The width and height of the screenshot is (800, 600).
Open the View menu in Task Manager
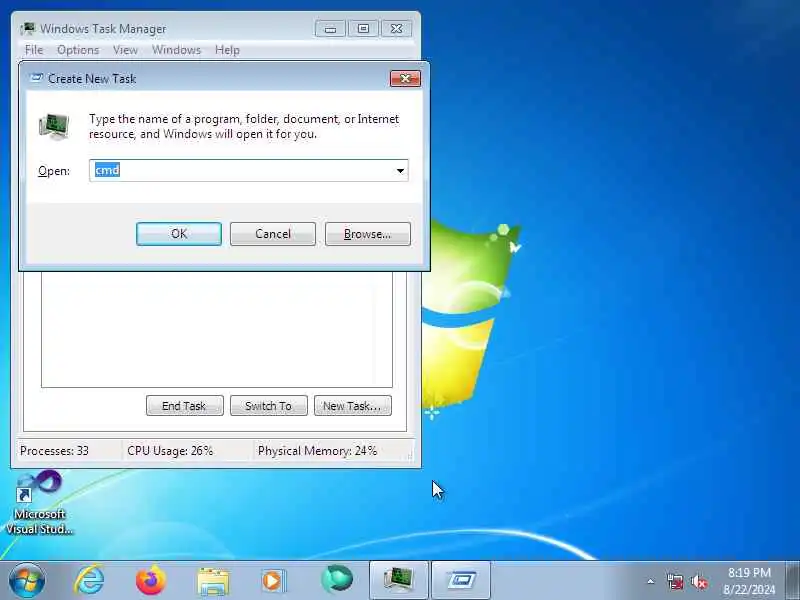point(125,50)
